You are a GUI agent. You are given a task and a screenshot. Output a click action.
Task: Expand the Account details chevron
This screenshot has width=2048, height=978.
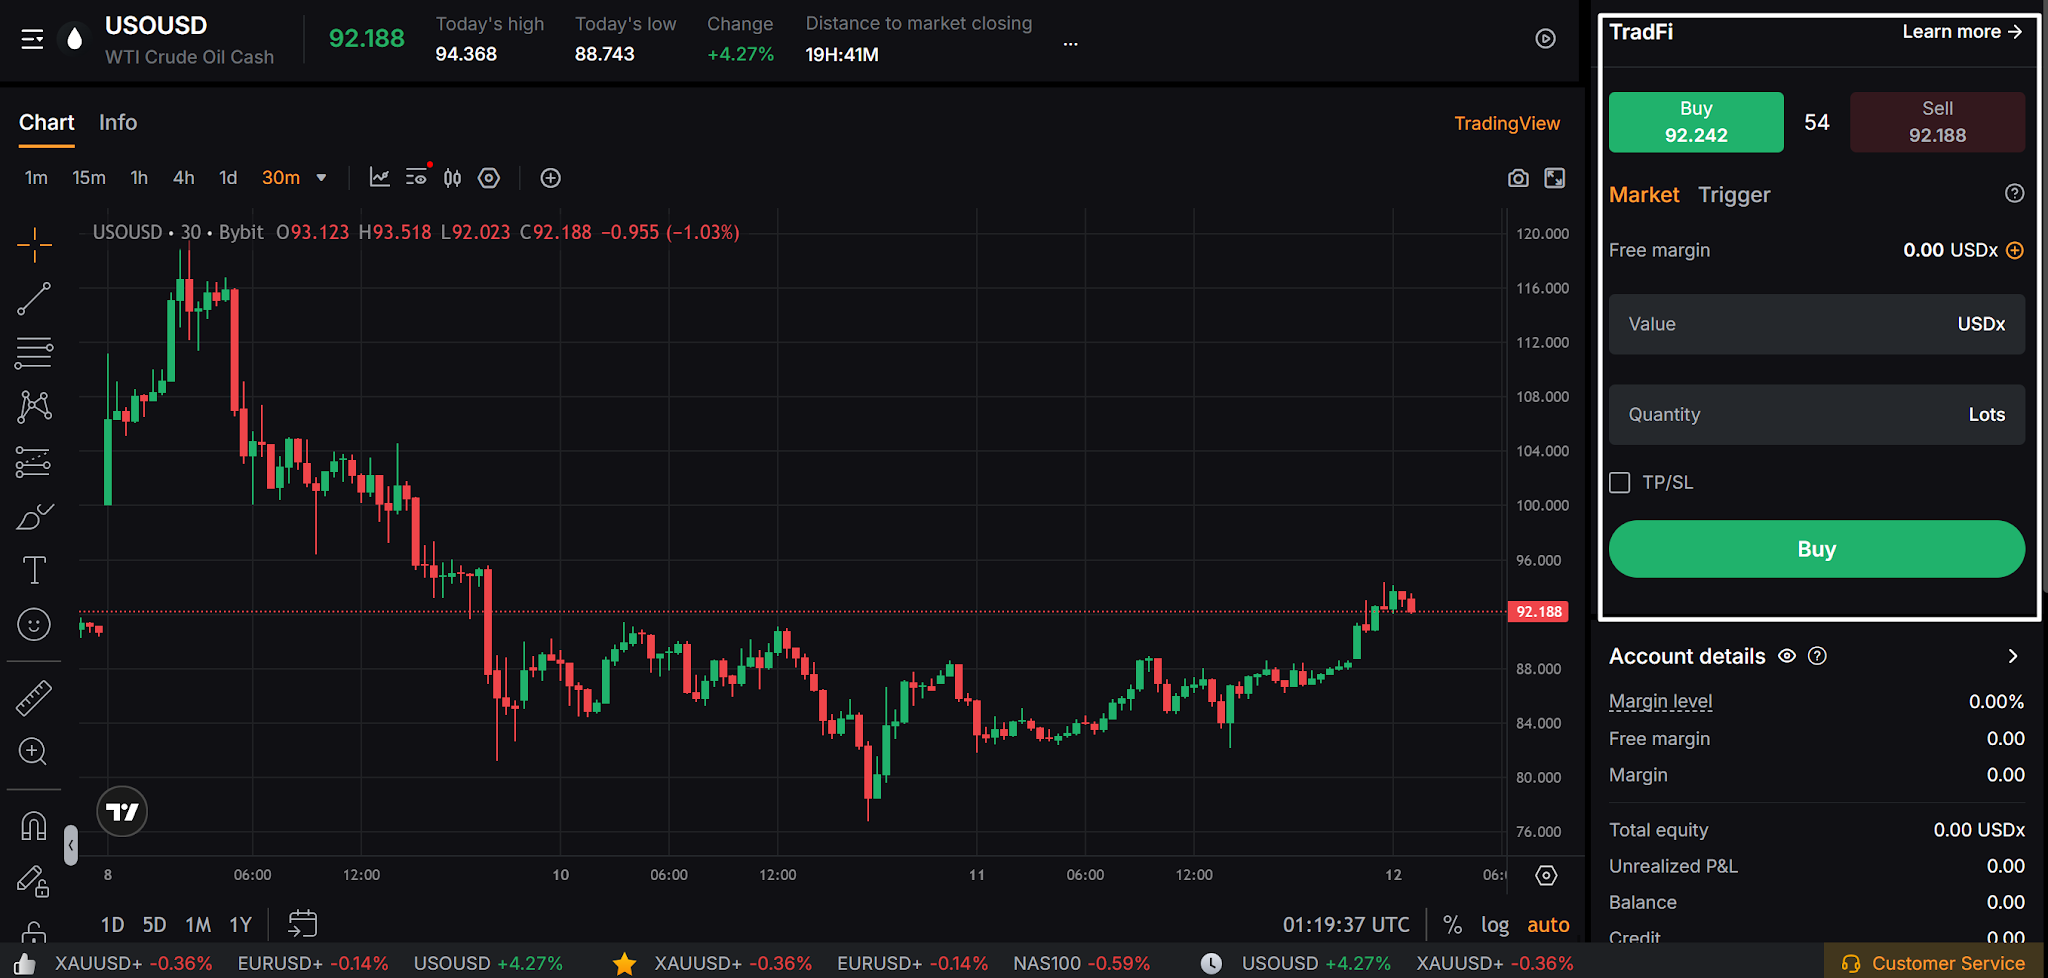(x=2013, y=656)
